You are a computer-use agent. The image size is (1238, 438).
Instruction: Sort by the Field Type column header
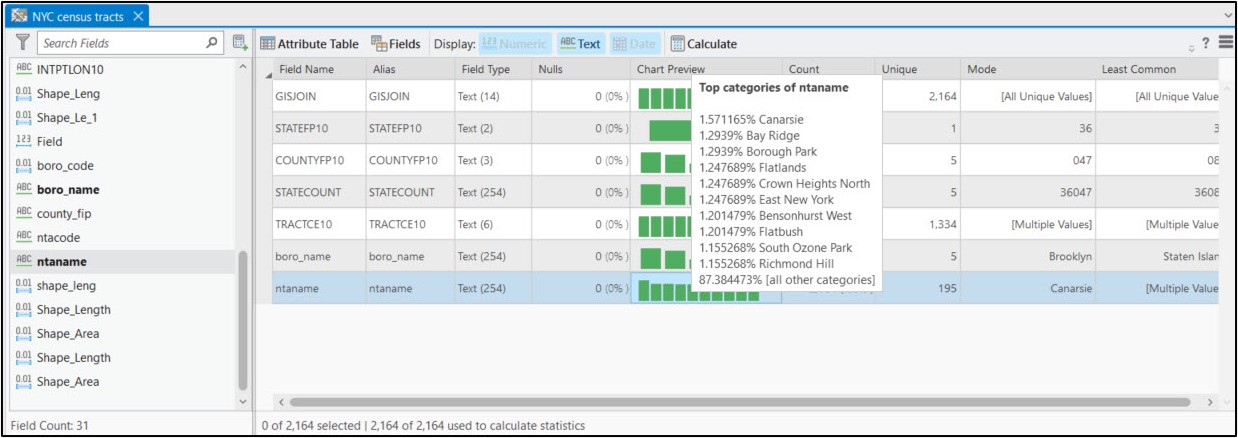point(492,69)
